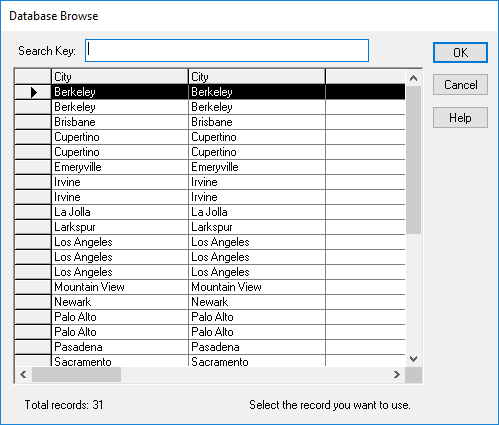
Task: Select the Brisbane record
Action: [210, 122]
